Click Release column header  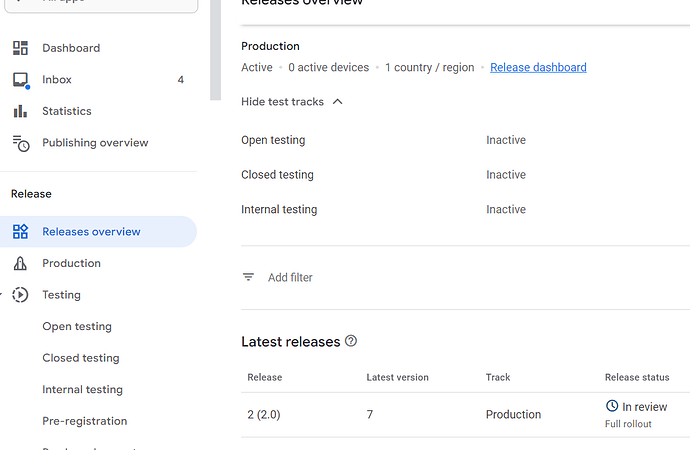click(264, 377)
